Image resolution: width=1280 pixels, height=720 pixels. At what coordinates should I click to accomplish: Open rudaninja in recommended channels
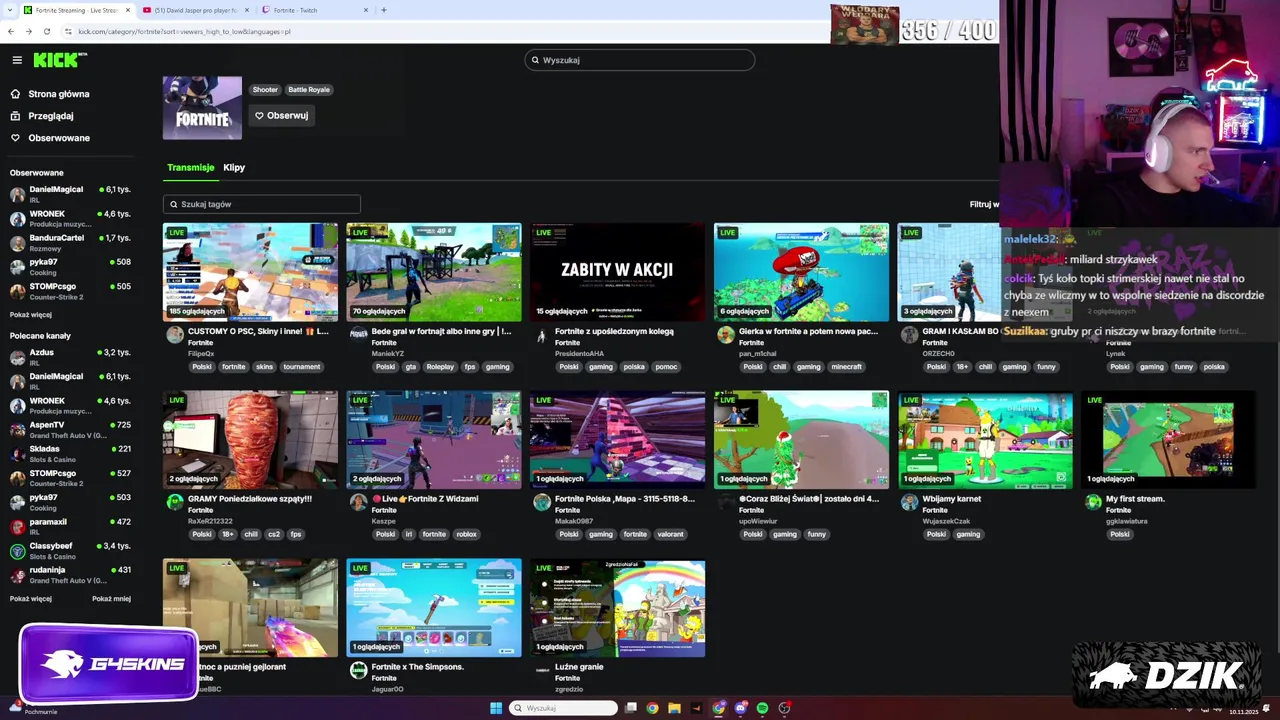coord(70,574)
